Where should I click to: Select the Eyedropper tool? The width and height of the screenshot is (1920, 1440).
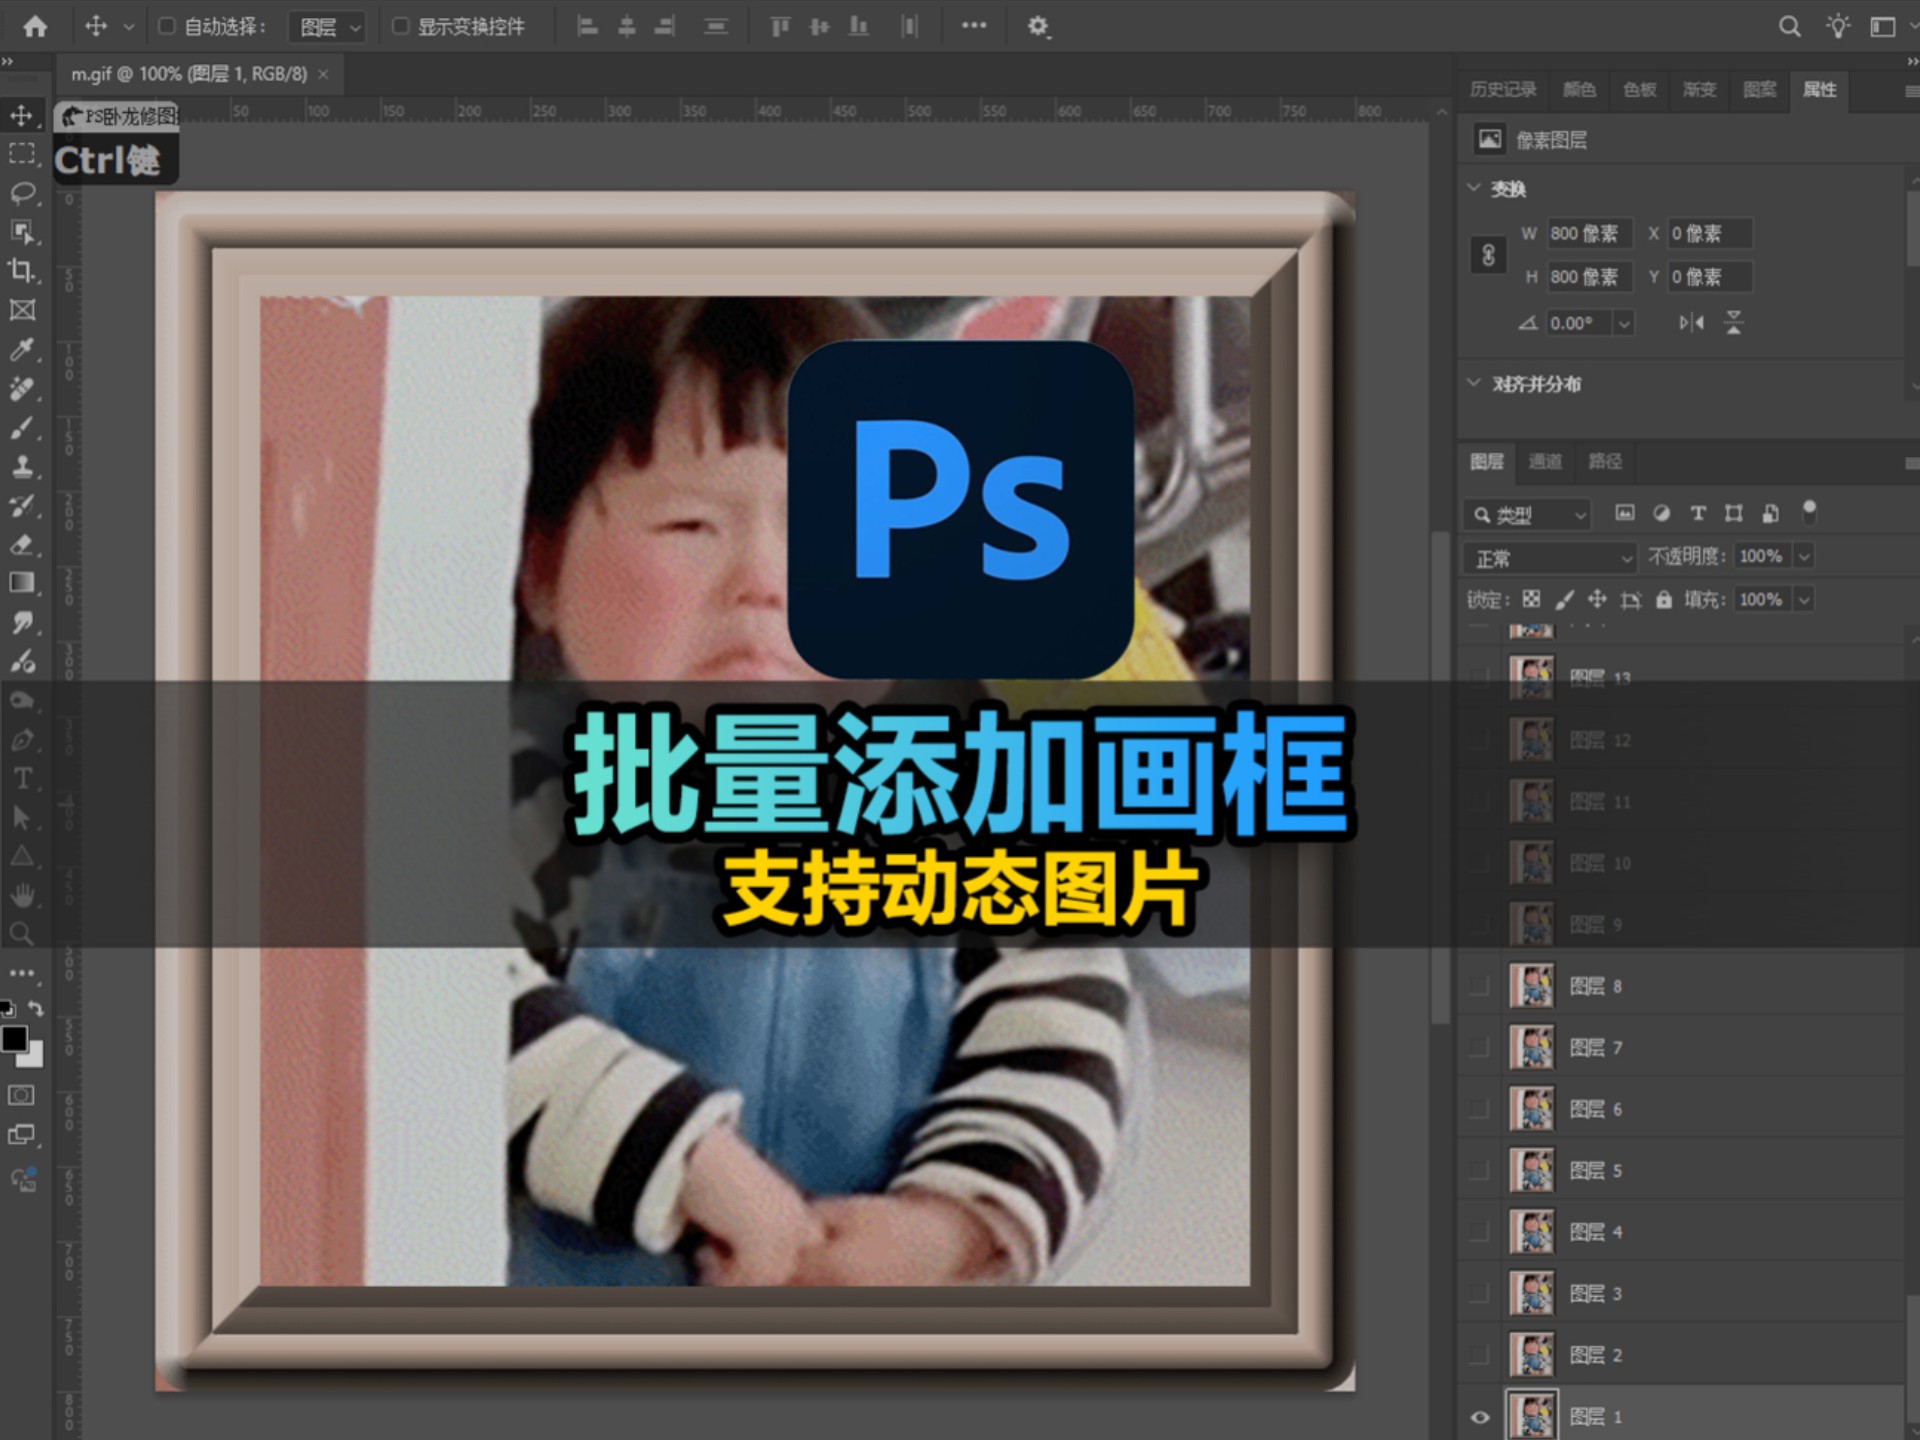[22, 349]
